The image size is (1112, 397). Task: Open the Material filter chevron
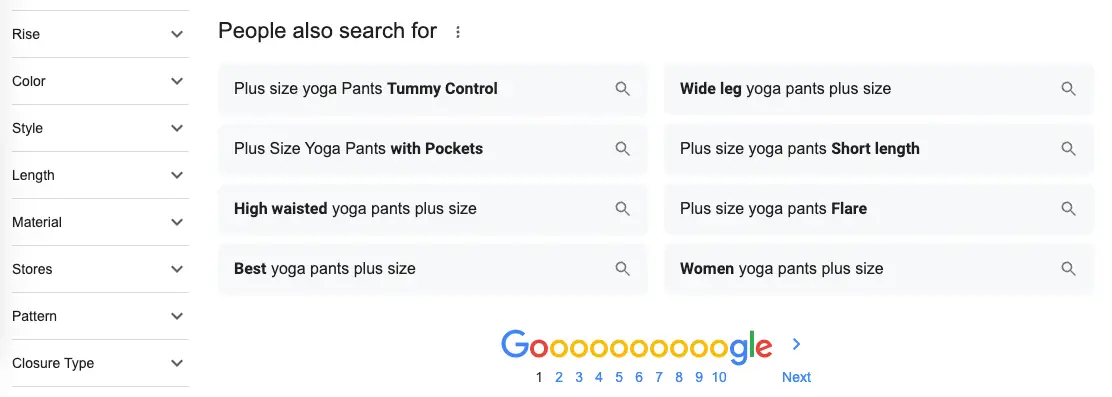coord(177,223)
